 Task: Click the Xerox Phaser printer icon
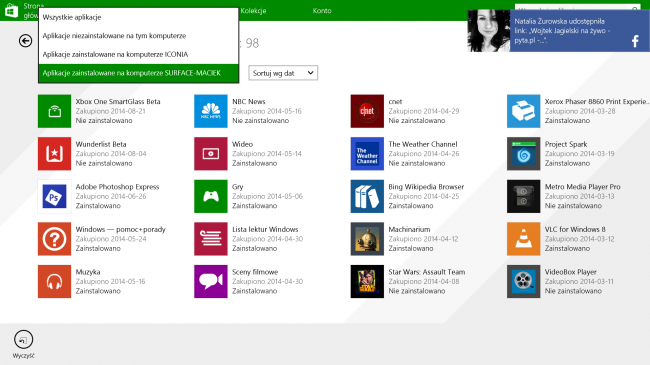tap(524, 111)
